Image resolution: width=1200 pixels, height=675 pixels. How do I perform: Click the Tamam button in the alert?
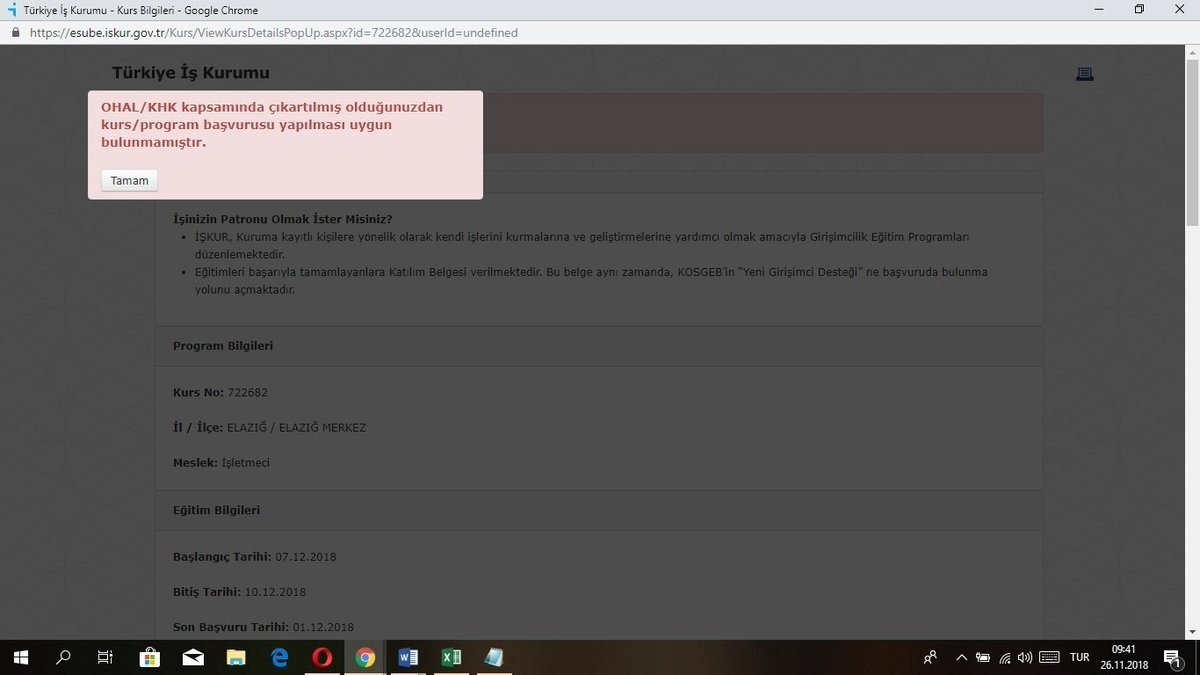(129, 180)
